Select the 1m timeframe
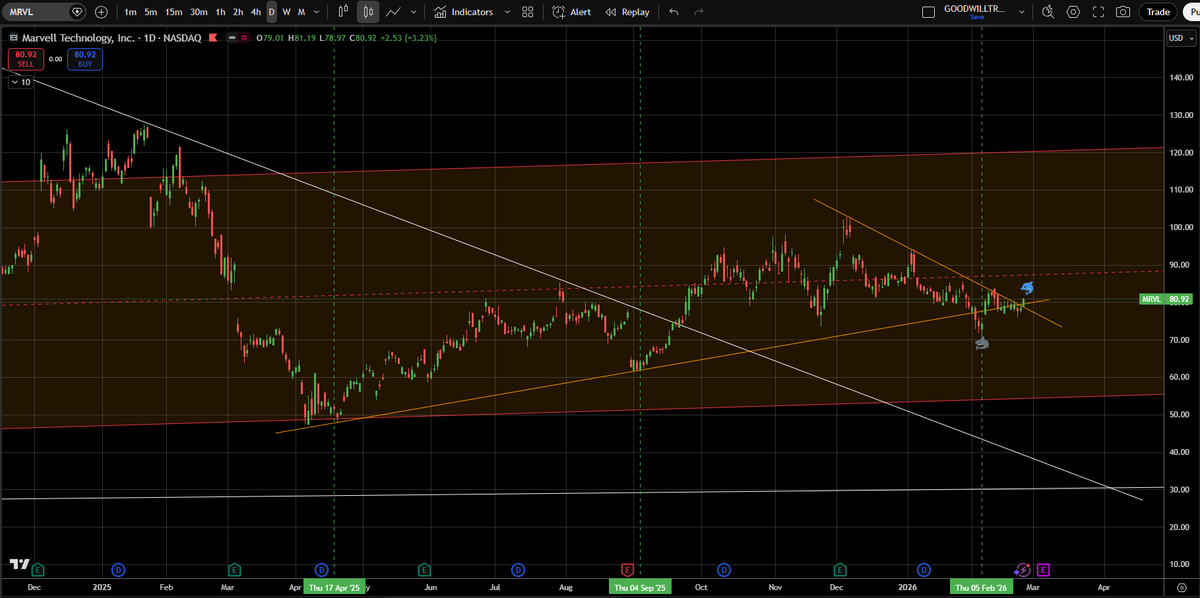Image resolution: width=1200 pixels, height=598 pixels. [x=130, y=12]
